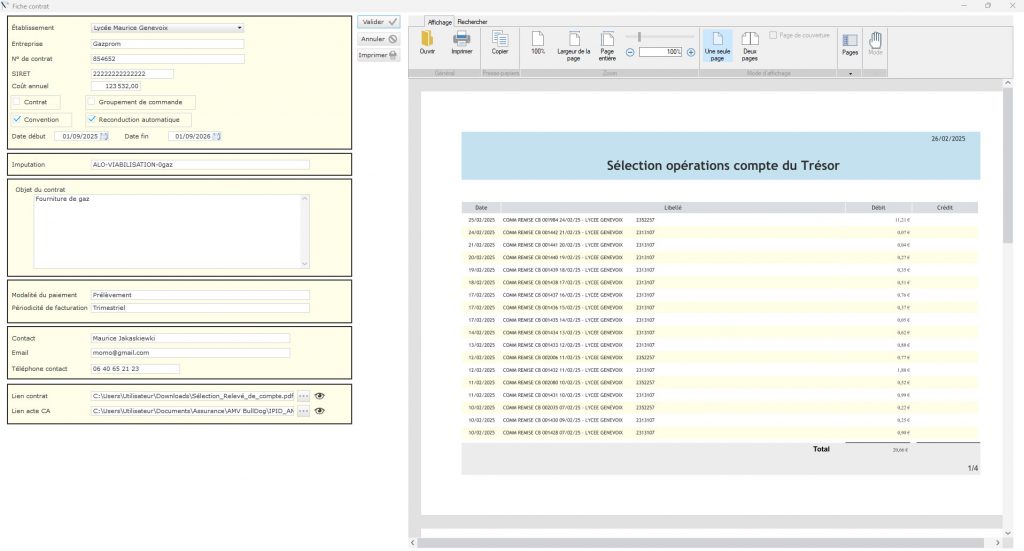Click the zoom-in plus icon
Viewport: 1024px width, 551px height.
point(691,51)
